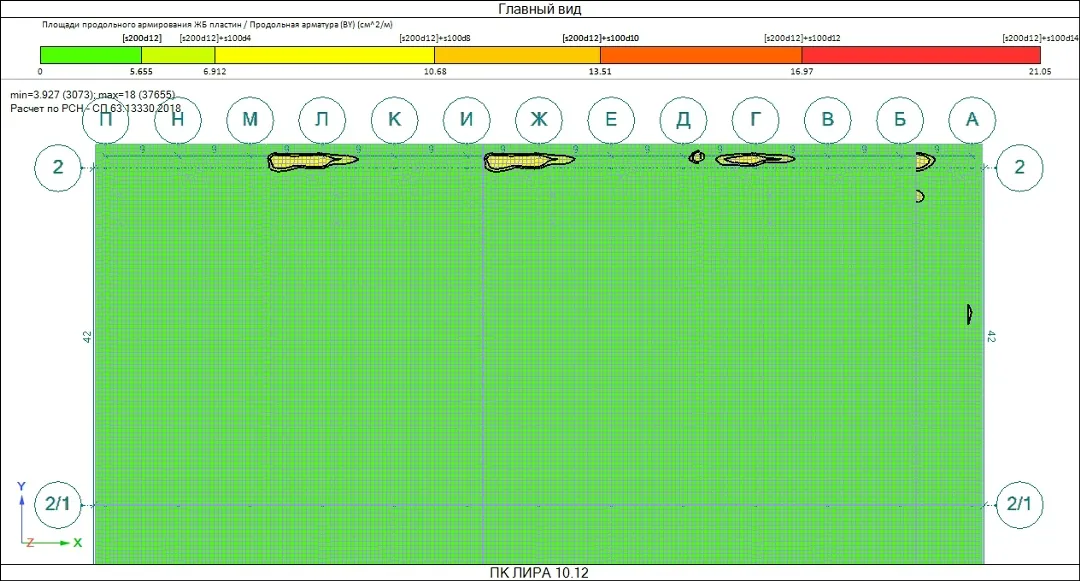Image resolution: width=1080 pixels, height=581 pixels.
Task: Click the dark orange legend segment
Action: tap(701, 55)
